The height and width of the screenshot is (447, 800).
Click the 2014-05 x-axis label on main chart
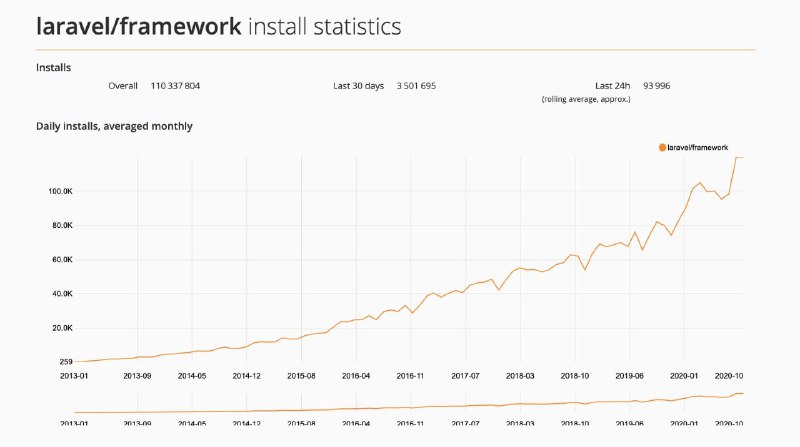[x=192, y=376]
